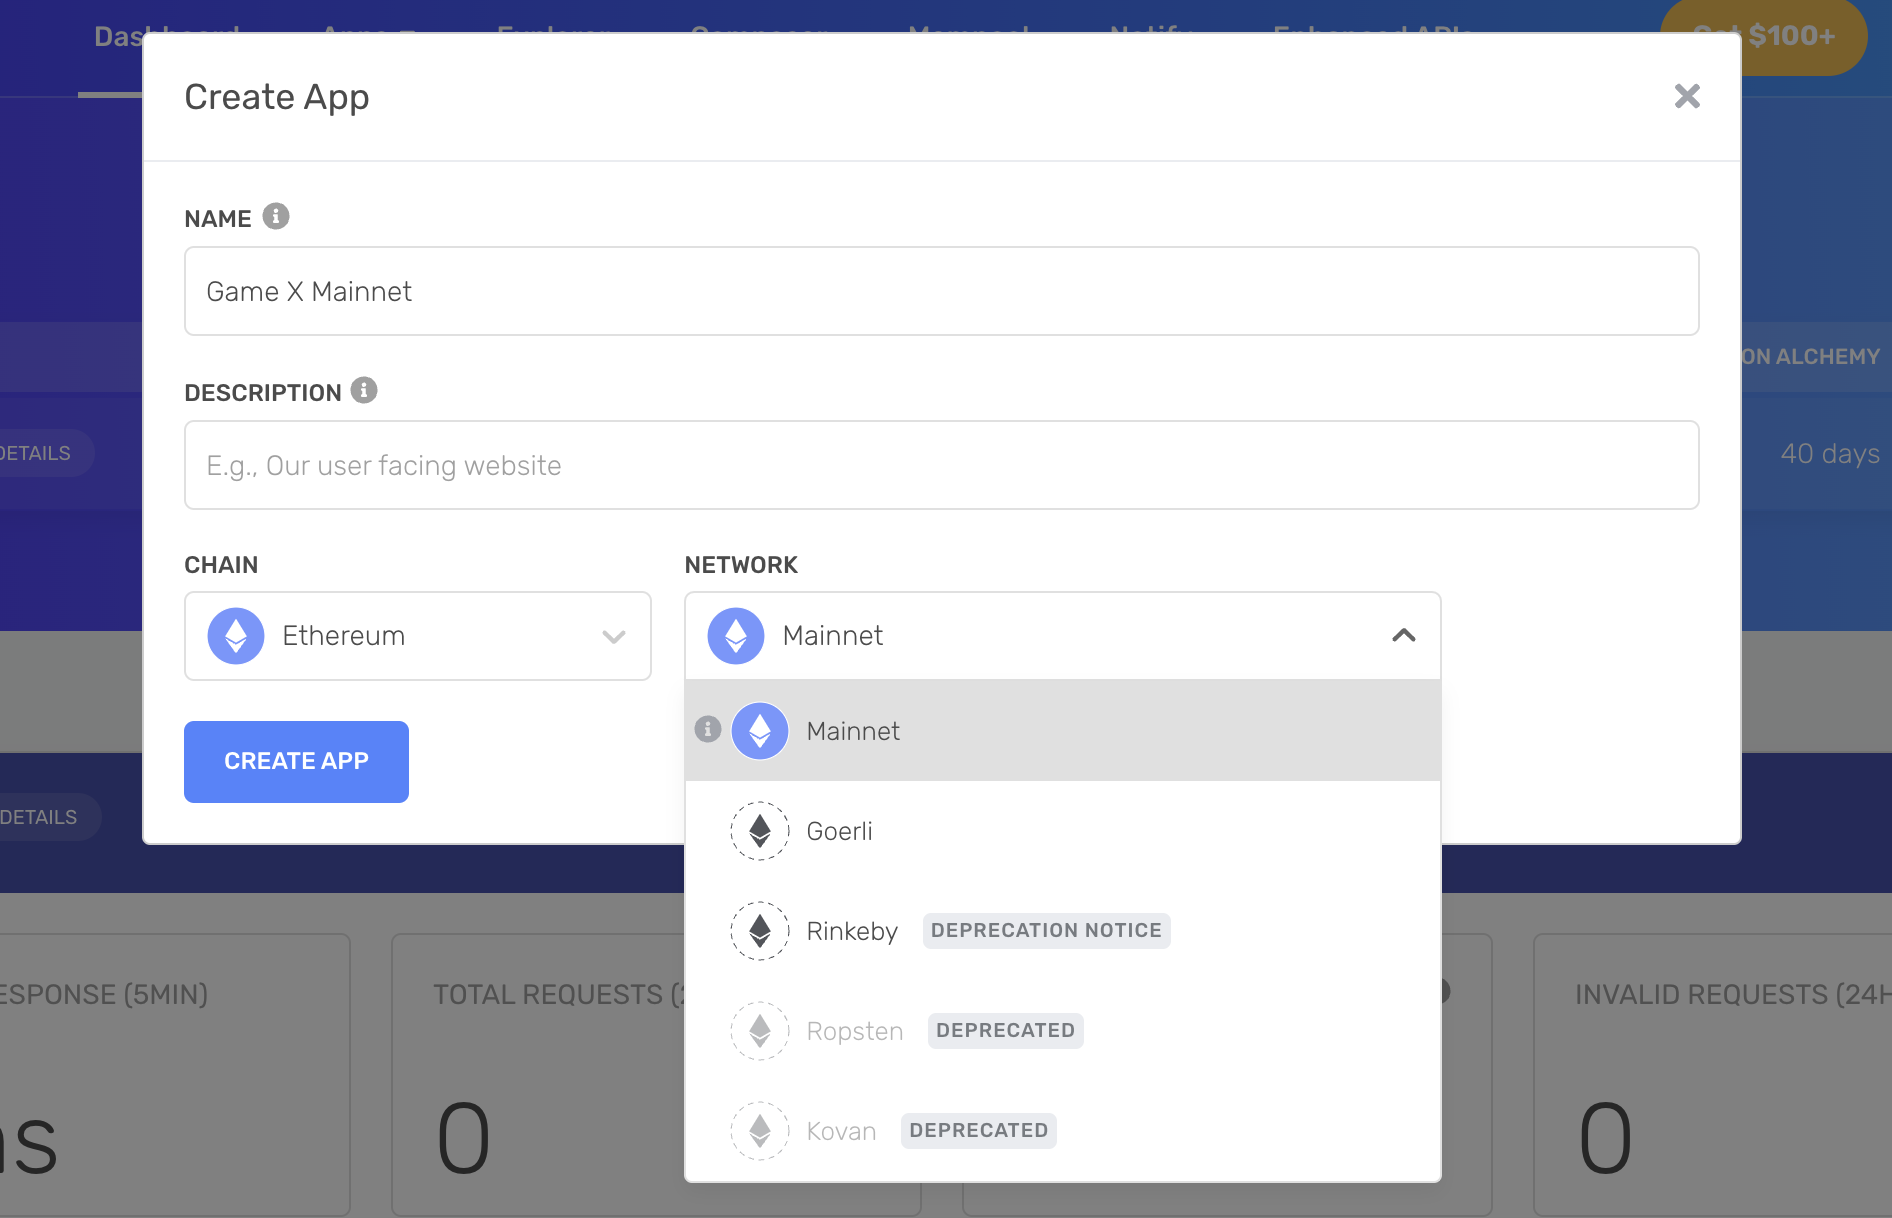Open the Chain dropdown showing Ethereum
Viewport: 1892px width, 1218px height.
[418, 636]
